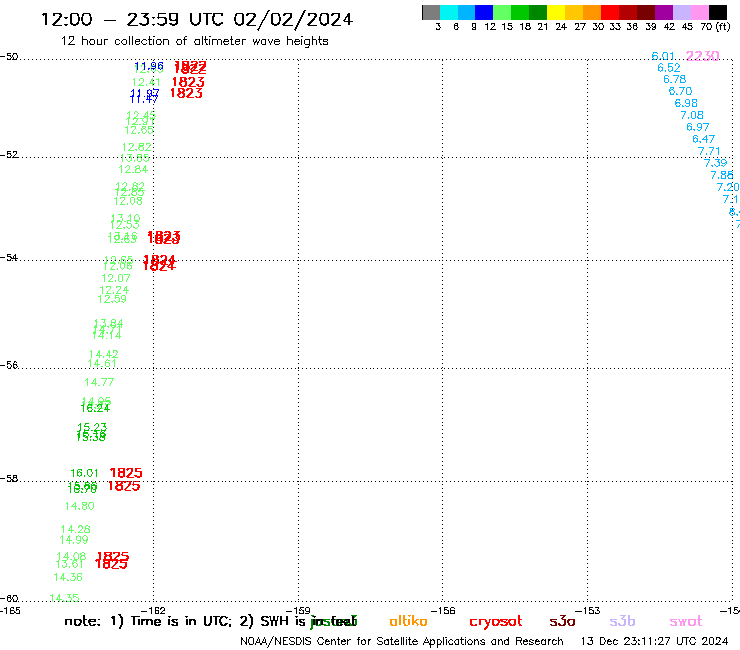Click the lavender swatch in the color scale
The image size is (740, 650).
coord(682,12)
